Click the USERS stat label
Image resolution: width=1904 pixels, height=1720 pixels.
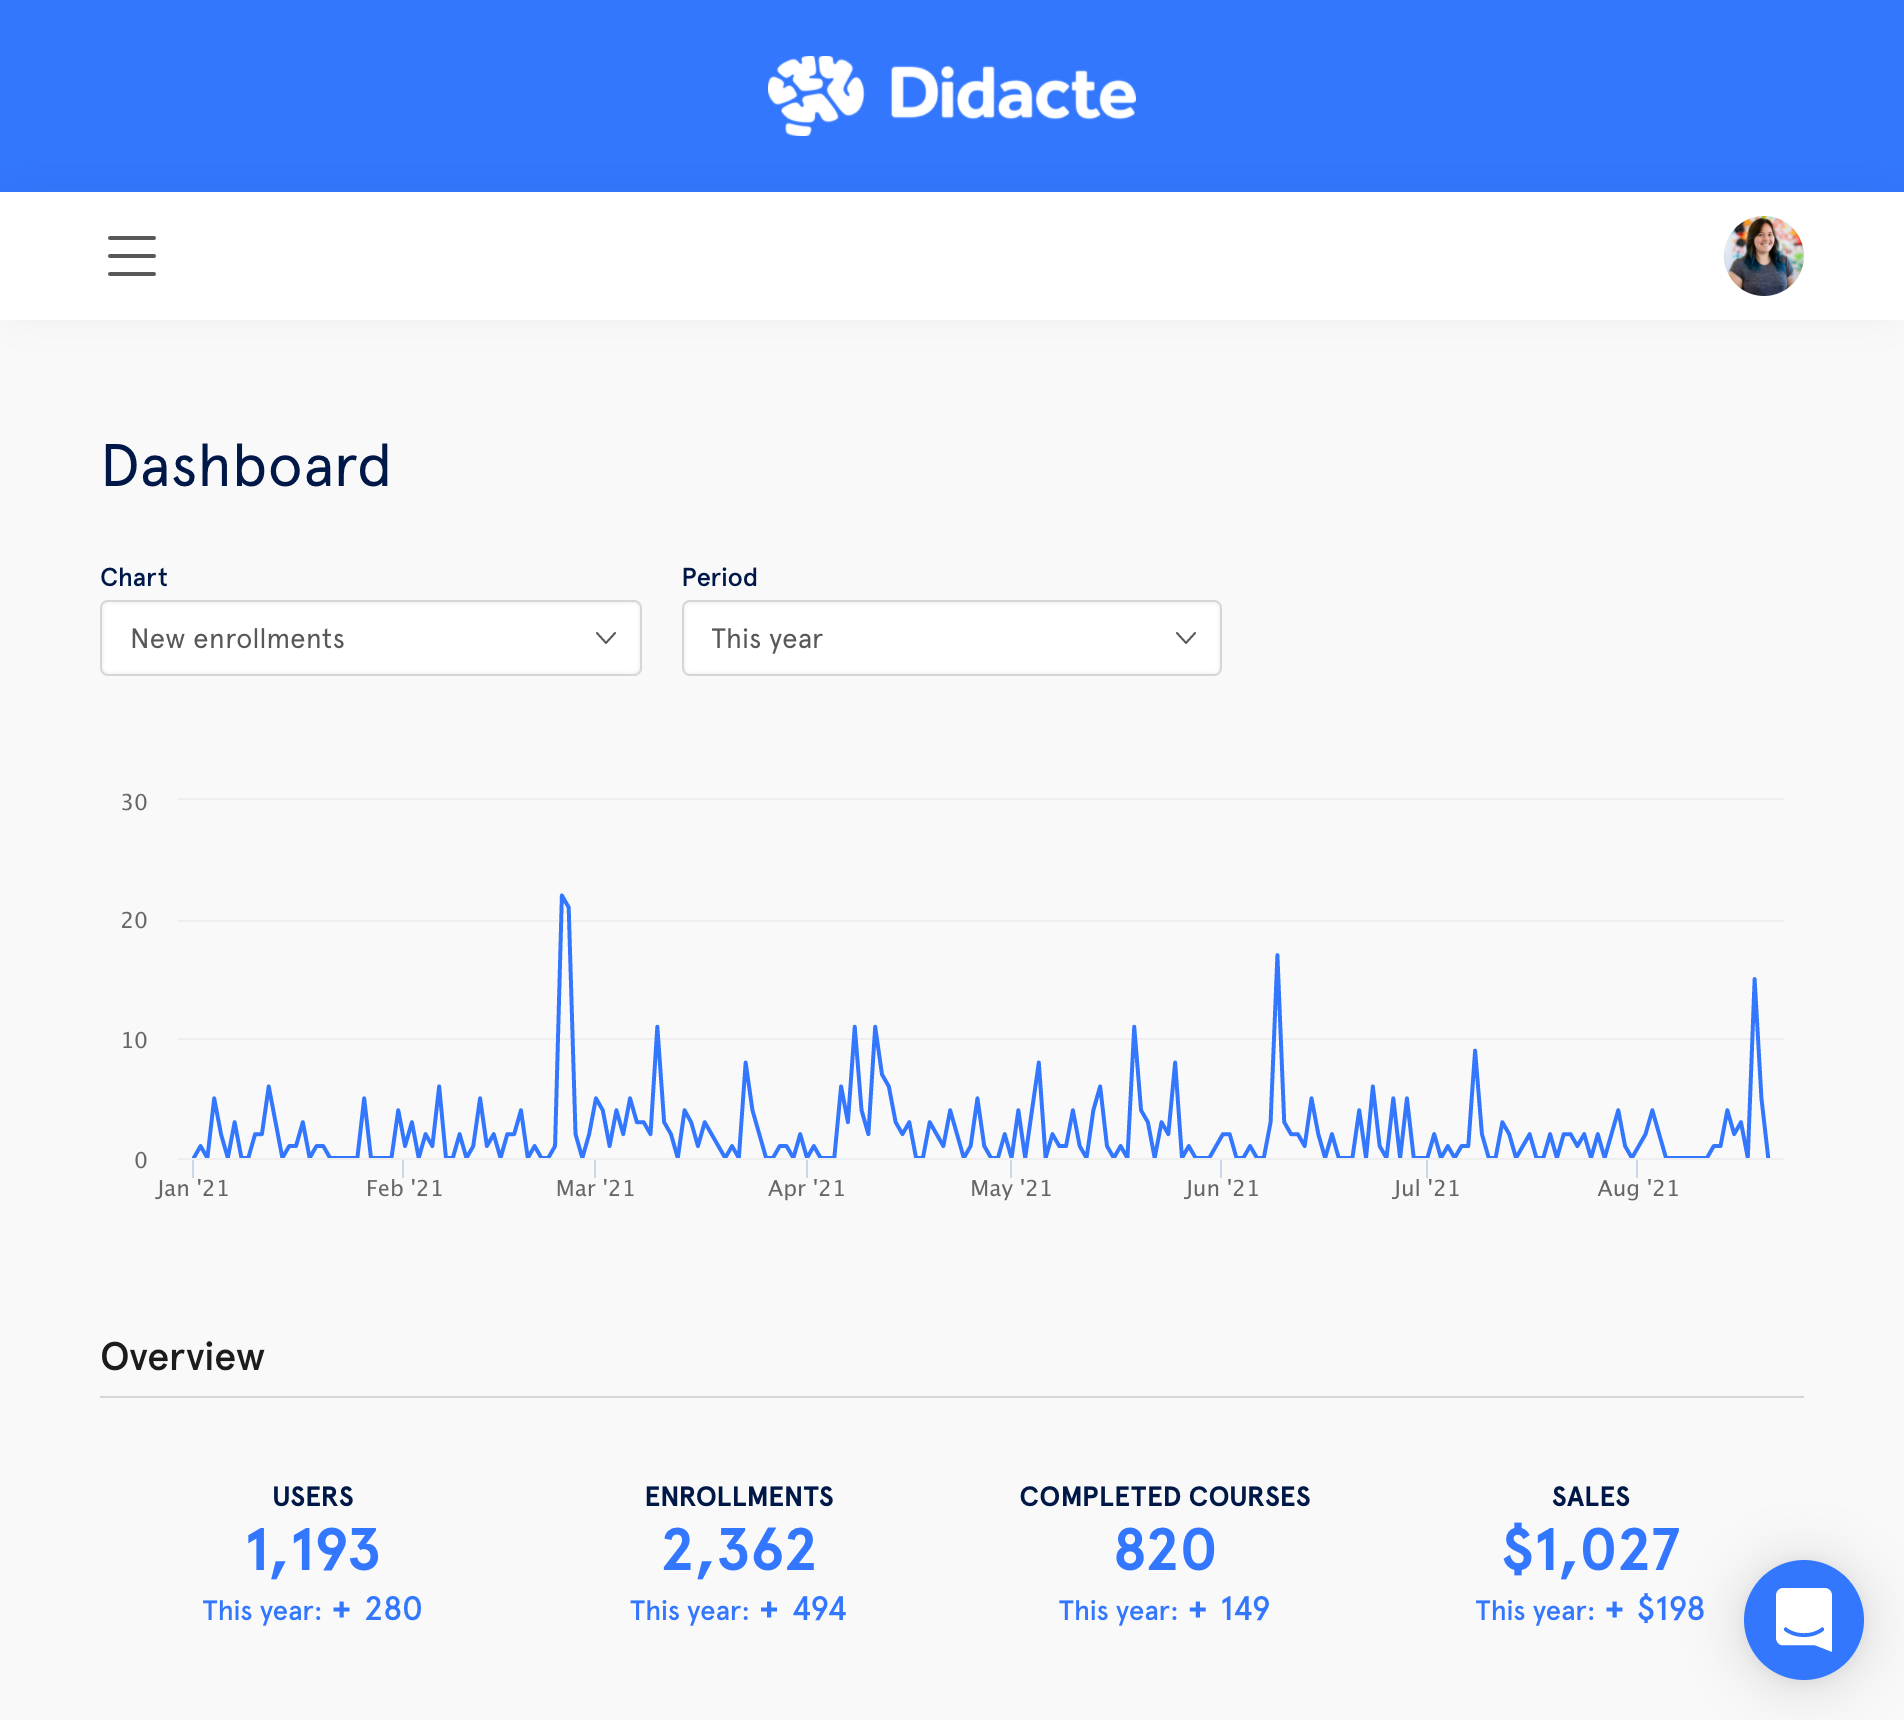point(313,1496)
